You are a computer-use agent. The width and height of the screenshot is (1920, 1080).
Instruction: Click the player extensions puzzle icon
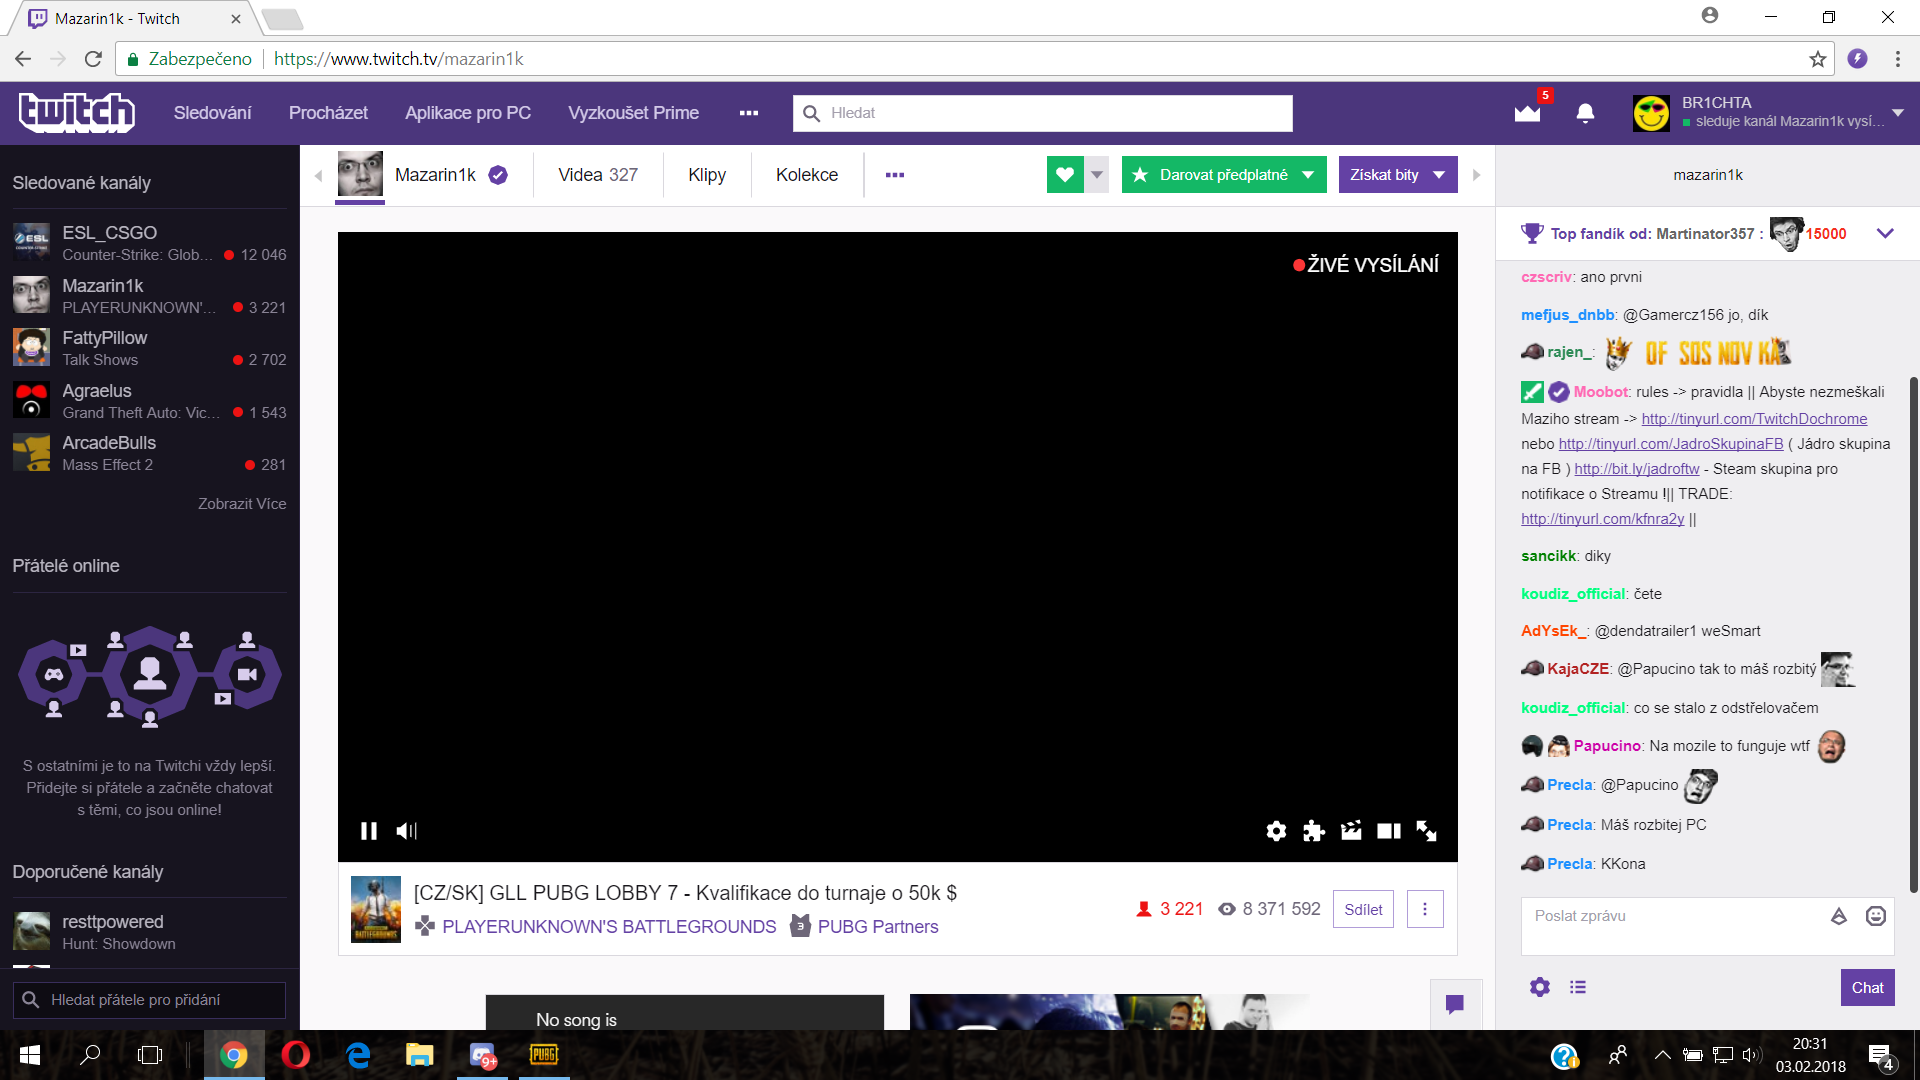click(x=1314, y=831)
